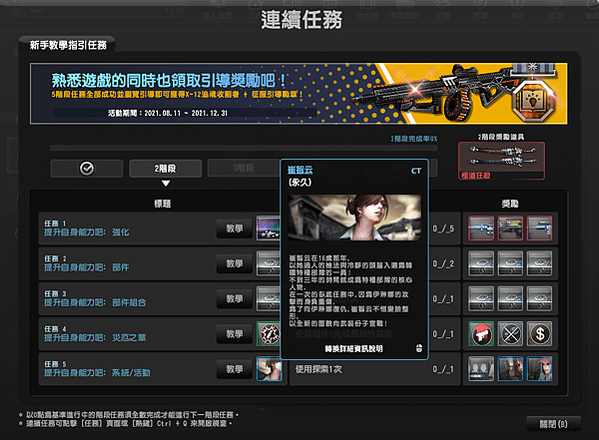The height and width of the screenshot is (440, 599).
Task: Click the 任務 4 title 提升自身能力吧: 災厄之章
Action: [x=95, y=338]
